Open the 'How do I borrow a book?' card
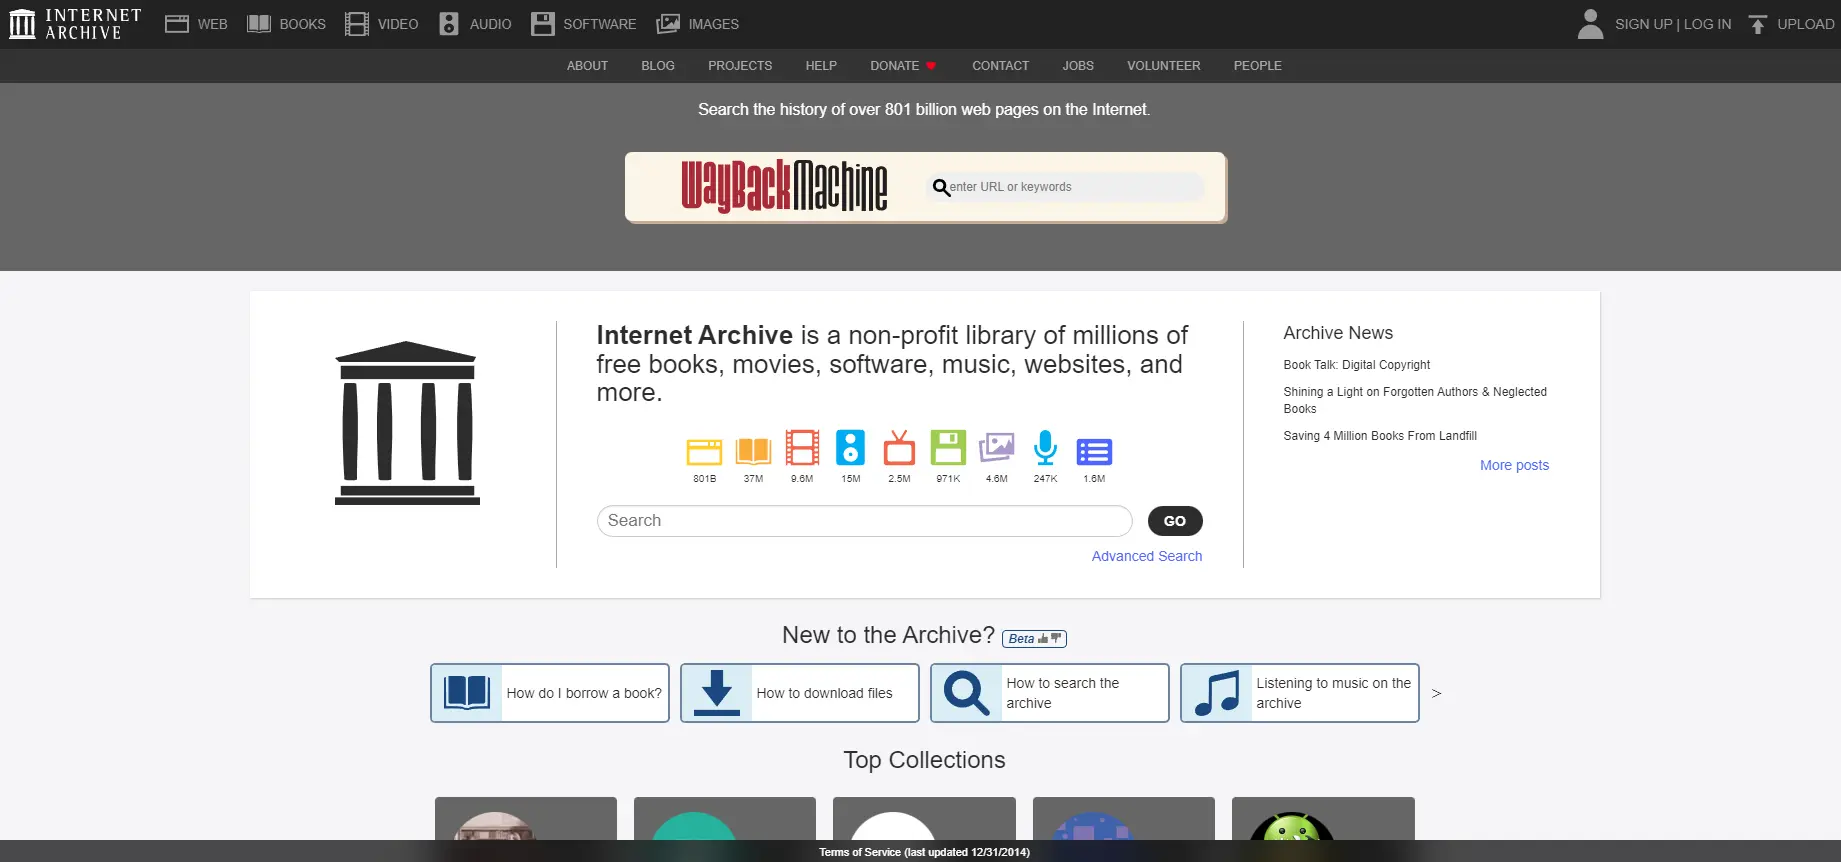This screenshot has width=1841, height=862. point(550,693)
